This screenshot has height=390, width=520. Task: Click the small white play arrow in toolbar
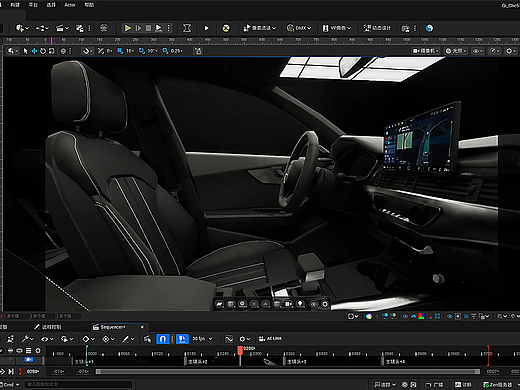[x=206, y=28]
